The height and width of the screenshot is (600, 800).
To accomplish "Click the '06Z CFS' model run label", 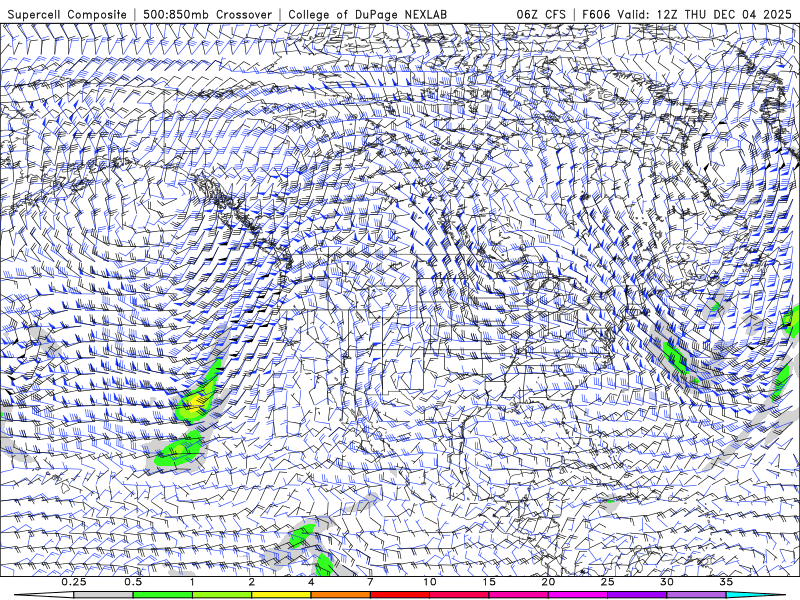I will [541, 14].
